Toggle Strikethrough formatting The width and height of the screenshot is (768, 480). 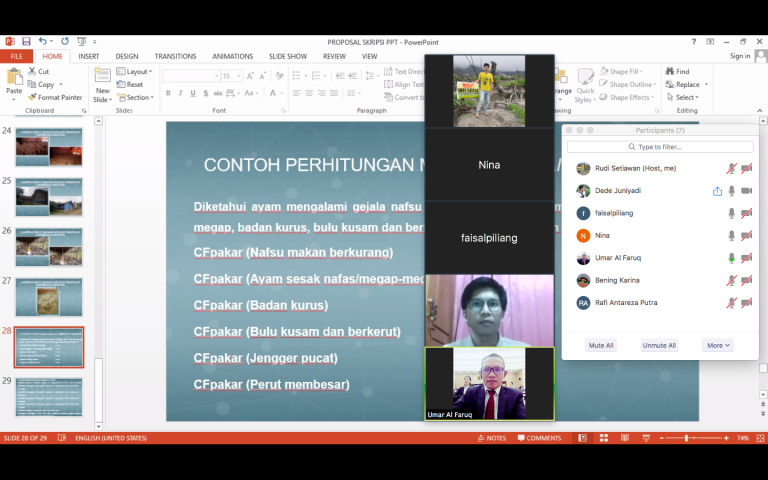[218, 93]
